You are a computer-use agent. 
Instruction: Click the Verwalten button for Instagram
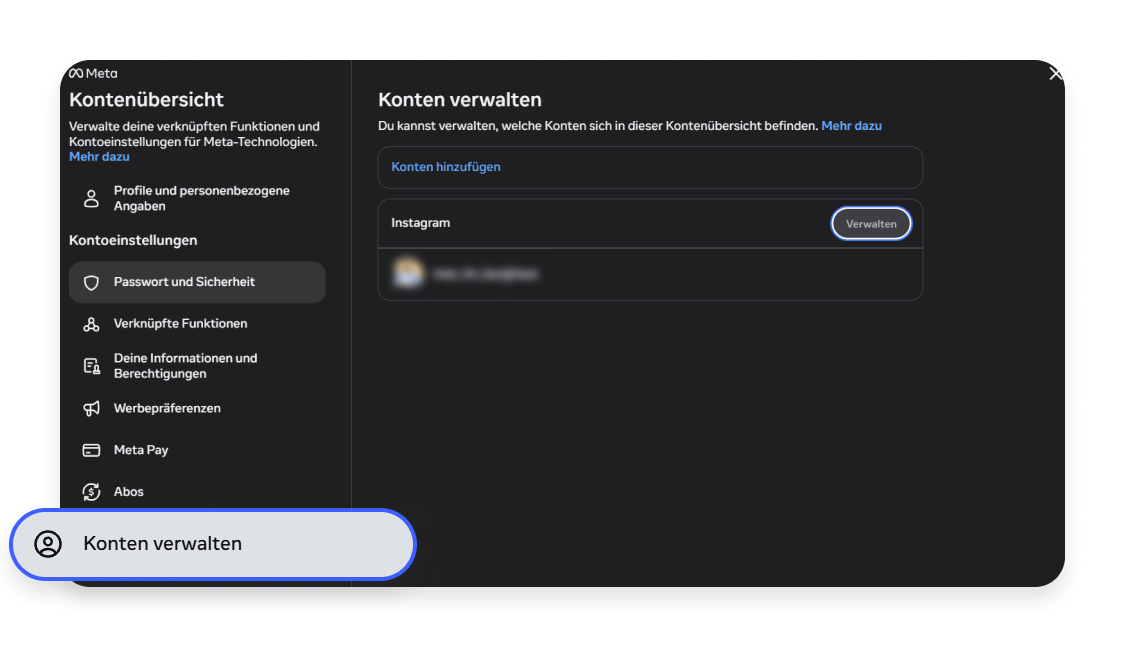[x=871, y=224]
